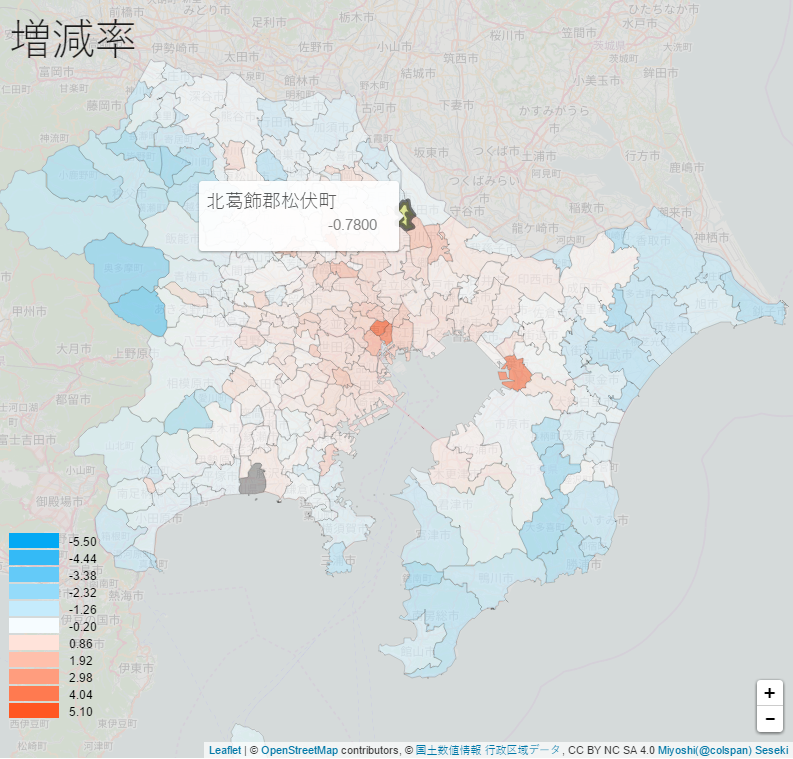This screenshot has height=759, width=793.
Task: Select the 2.98 legend color swatch
Action: 34,677
